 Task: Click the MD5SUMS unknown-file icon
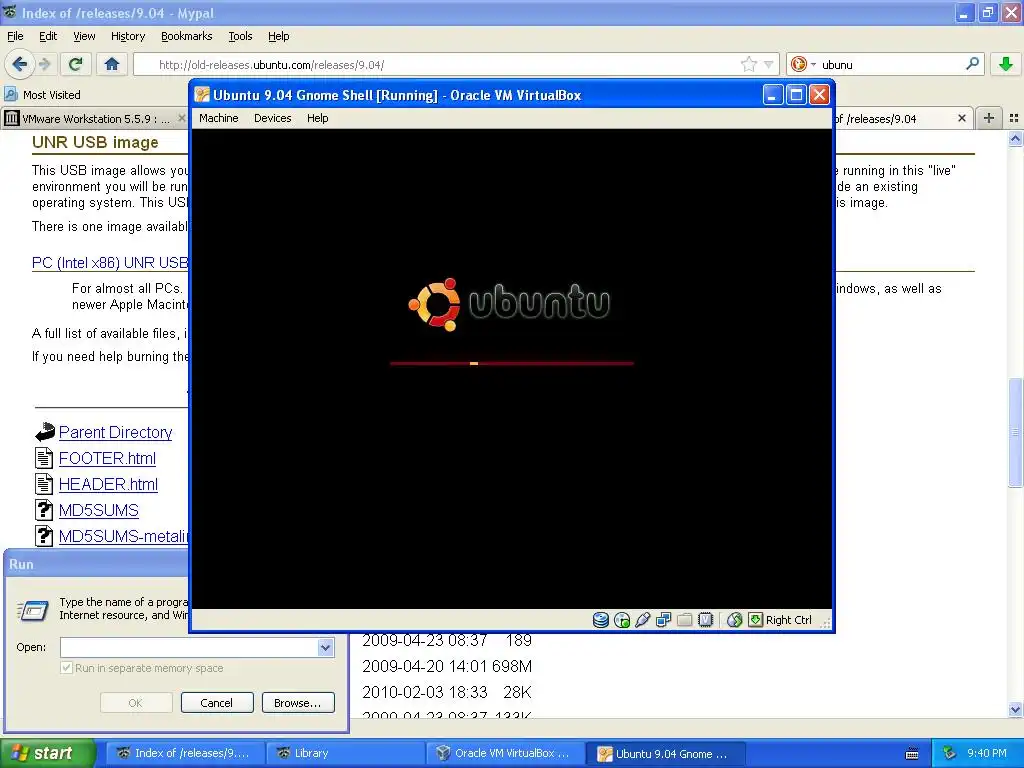[x=44, y=510]
